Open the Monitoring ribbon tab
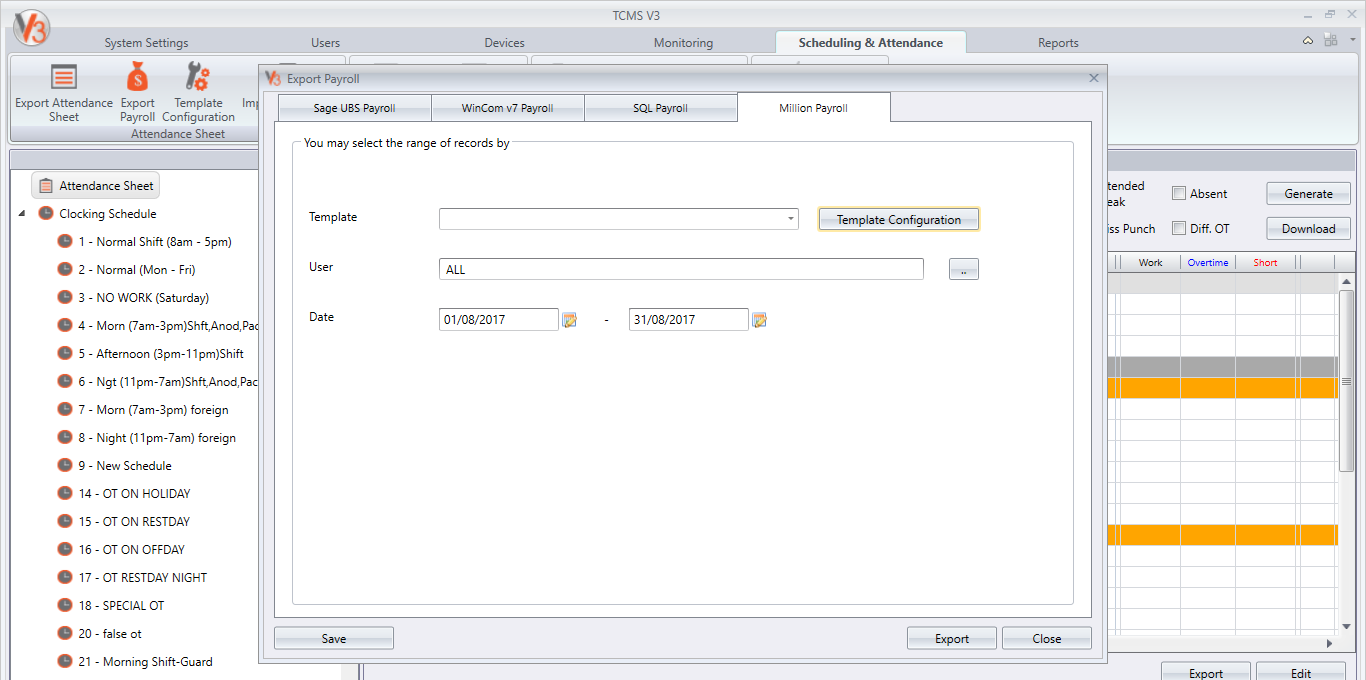Image resolution: width=1366 pixels, height=680 pixels. (x=683, y=43)
